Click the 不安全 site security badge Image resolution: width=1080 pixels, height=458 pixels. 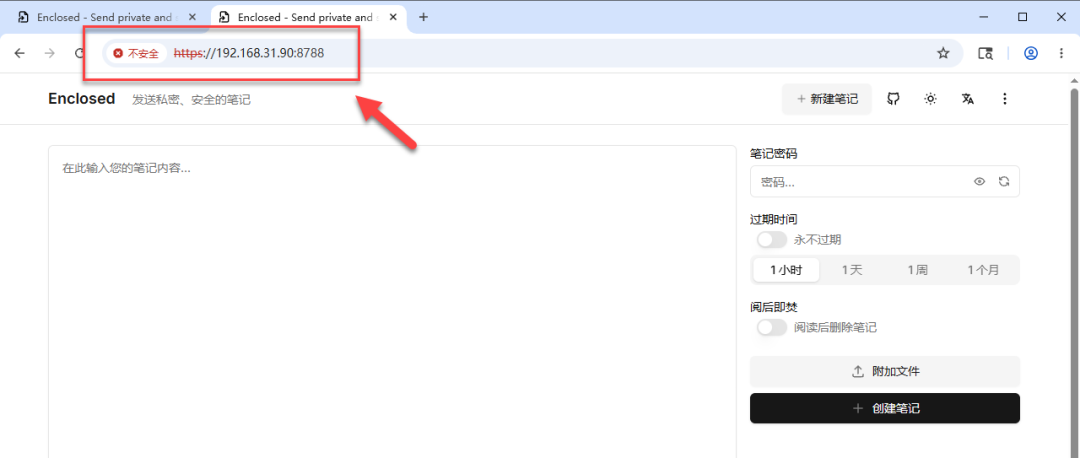[x=136, y=53]
